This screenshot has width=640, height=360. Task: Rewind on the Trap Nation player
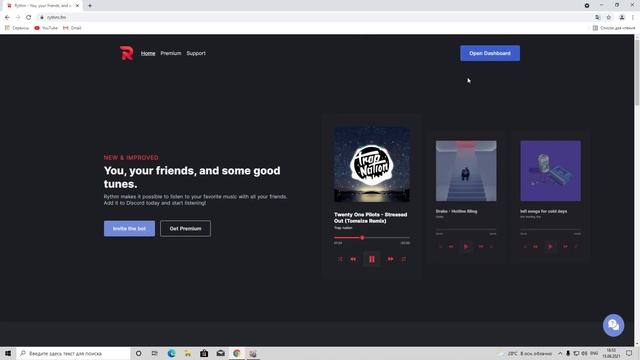[353, 259]
